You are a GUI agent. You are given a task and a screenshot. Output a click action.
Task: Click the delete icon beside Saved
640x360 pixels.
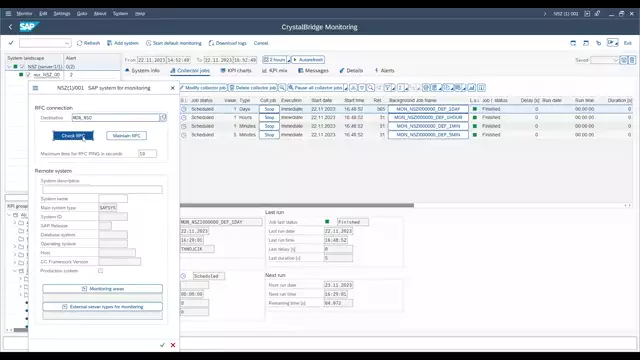(x=632, y=60)
